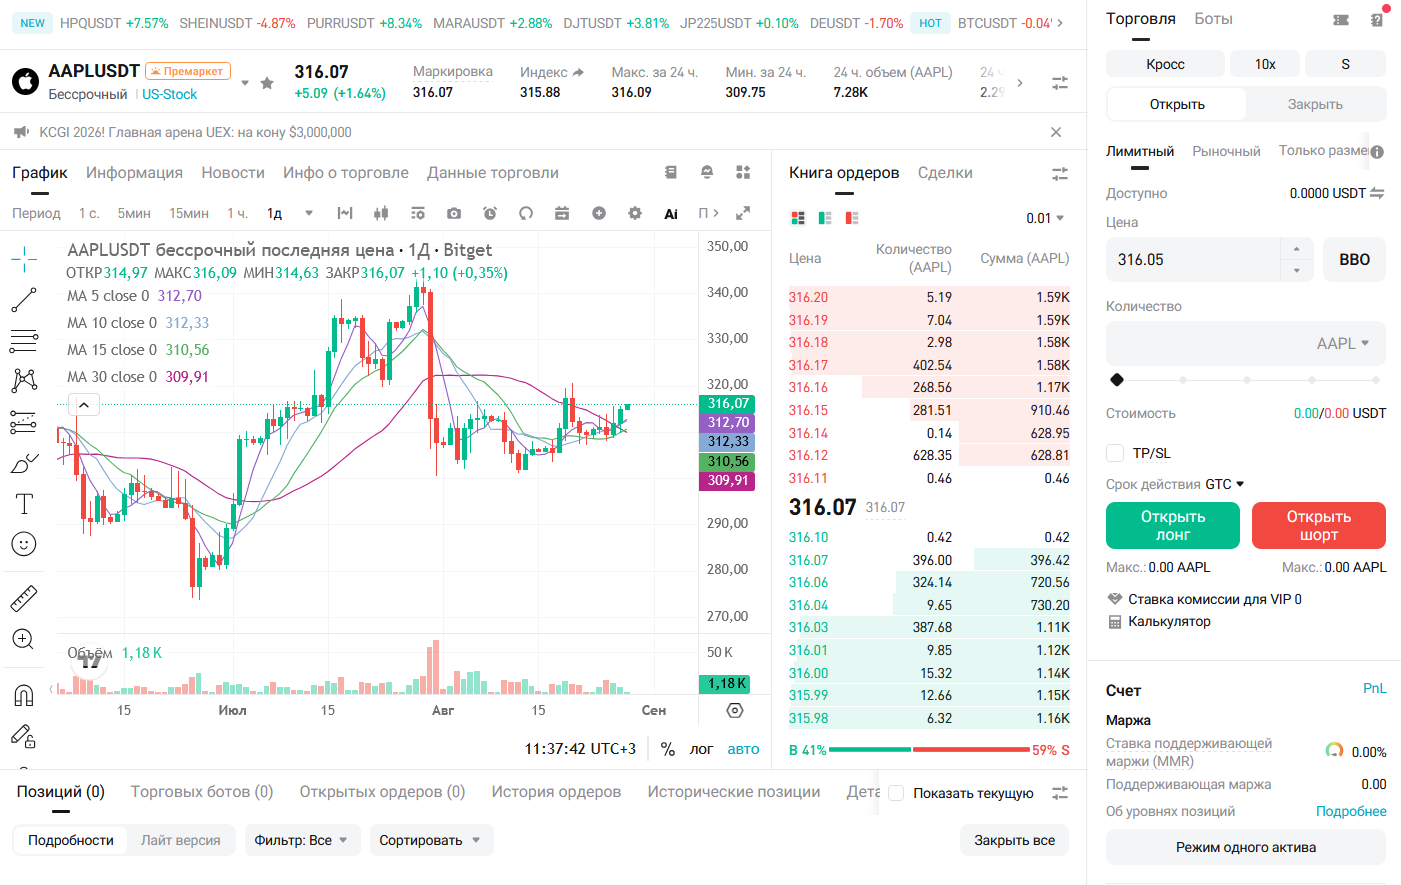Select the 'Рыночный' order type tab
Image resolution: width=1401 pixels, height=885 pixels.
pos(1226,151)
